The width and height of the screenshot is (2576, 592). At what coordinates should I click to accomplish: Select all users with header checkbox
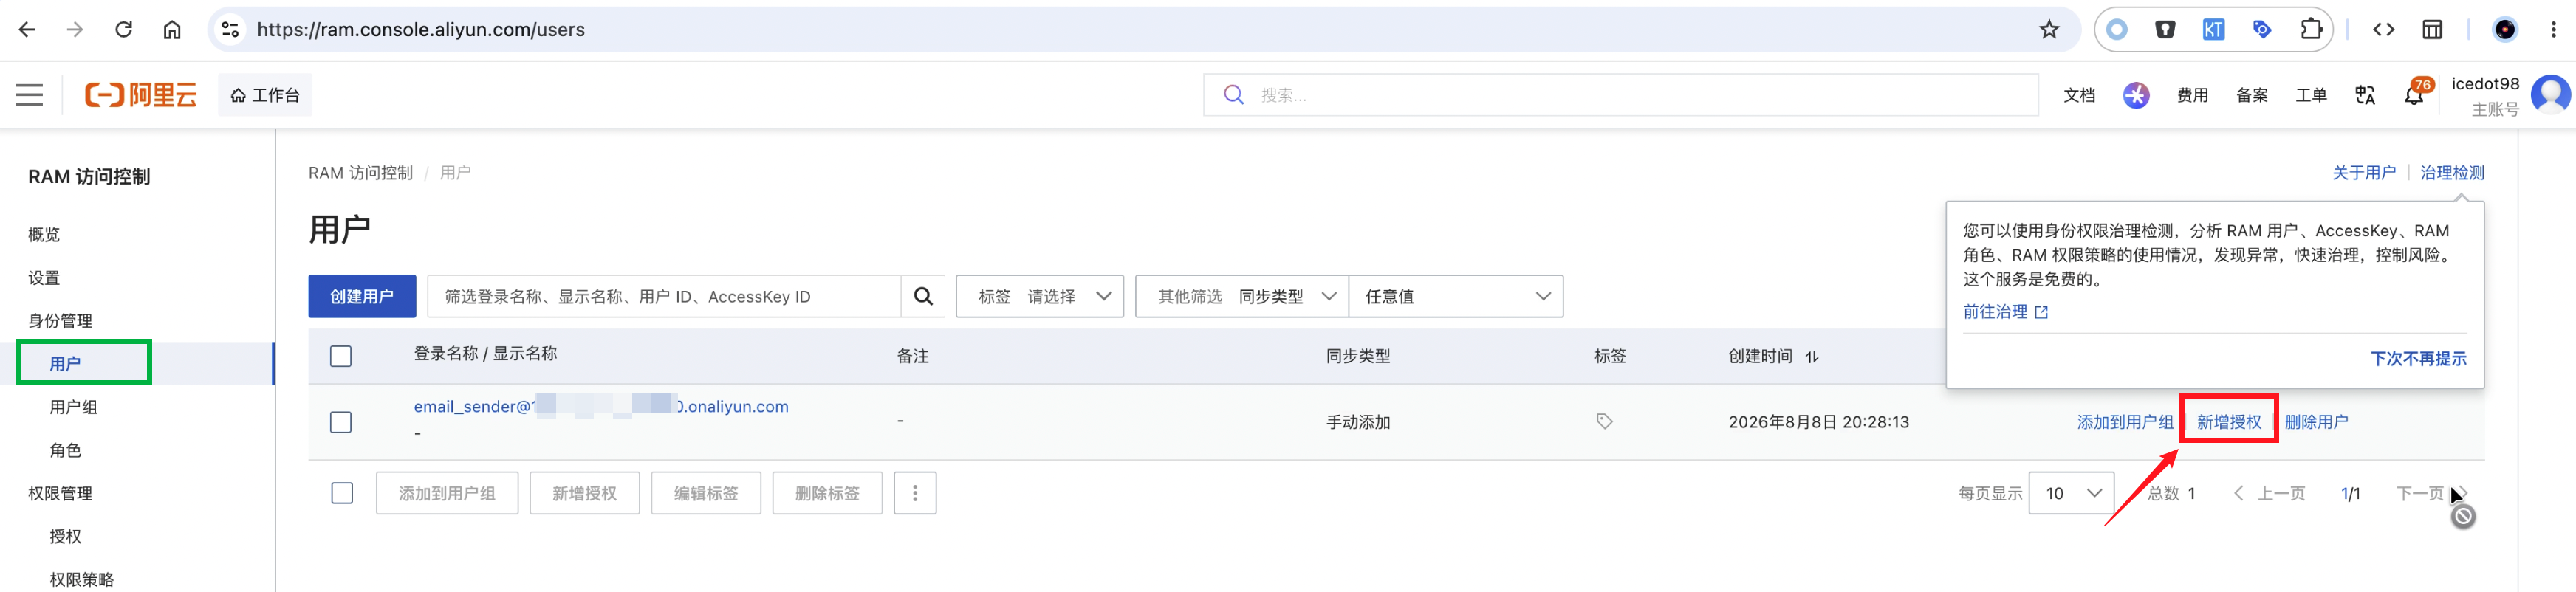[x=341, y=356]
